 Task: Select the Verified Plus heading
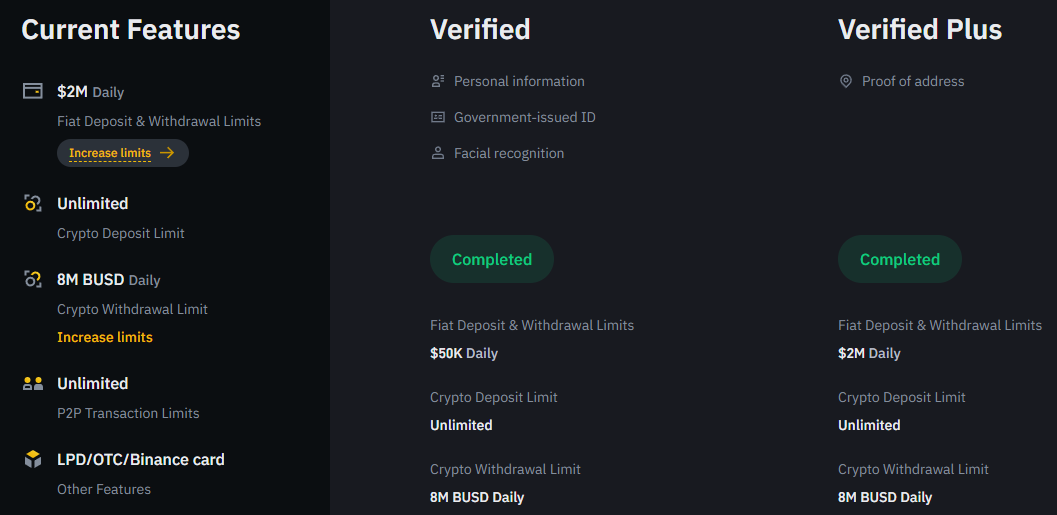(x=919, y=30)
